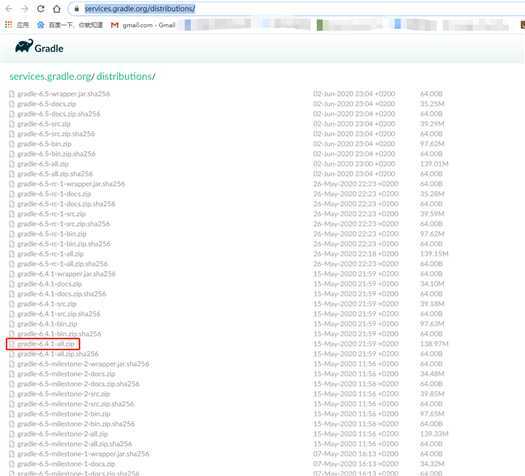525x476 pixels.
Task: Open gradle-6.5-milestone-1-wrapper.jar.sha256 link
Action: click(x=83, y=454)
